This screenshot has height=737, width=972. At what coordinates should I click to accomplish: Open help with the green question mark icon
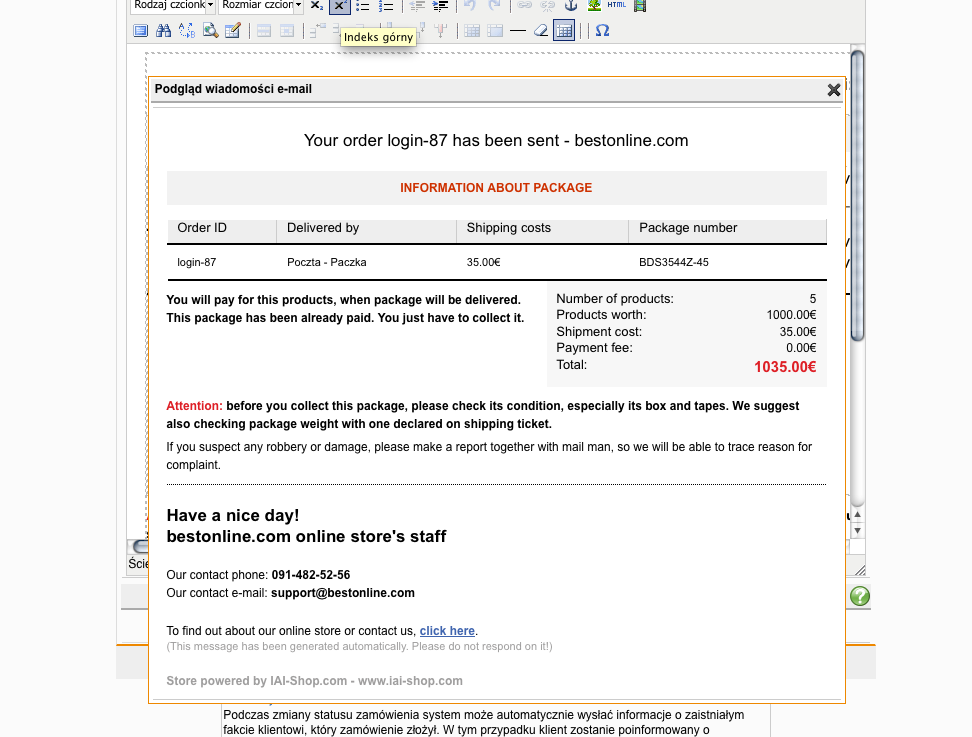(860, 596)
